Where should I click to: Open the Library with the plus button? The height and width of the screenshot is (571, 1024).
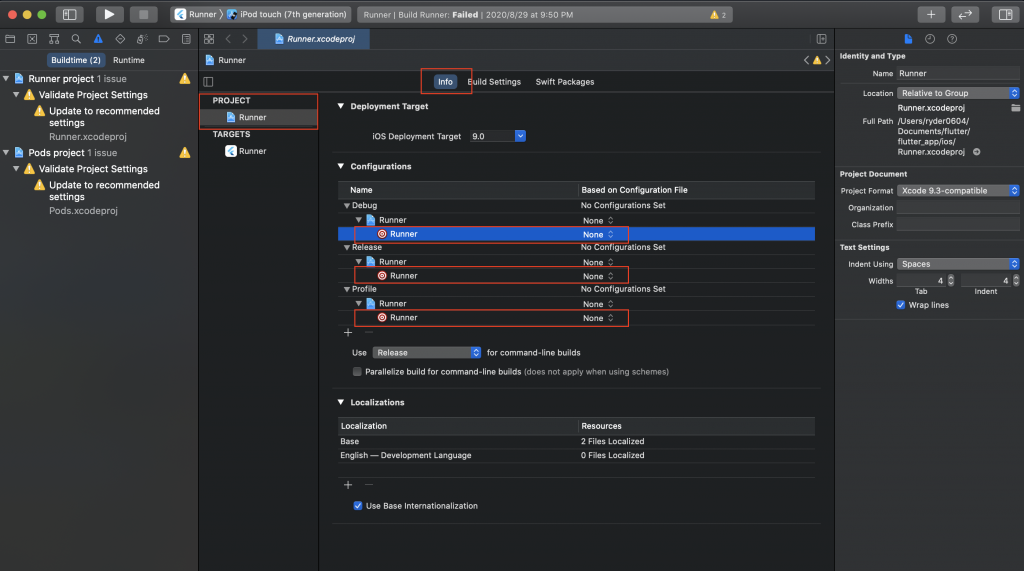[931, 14]
